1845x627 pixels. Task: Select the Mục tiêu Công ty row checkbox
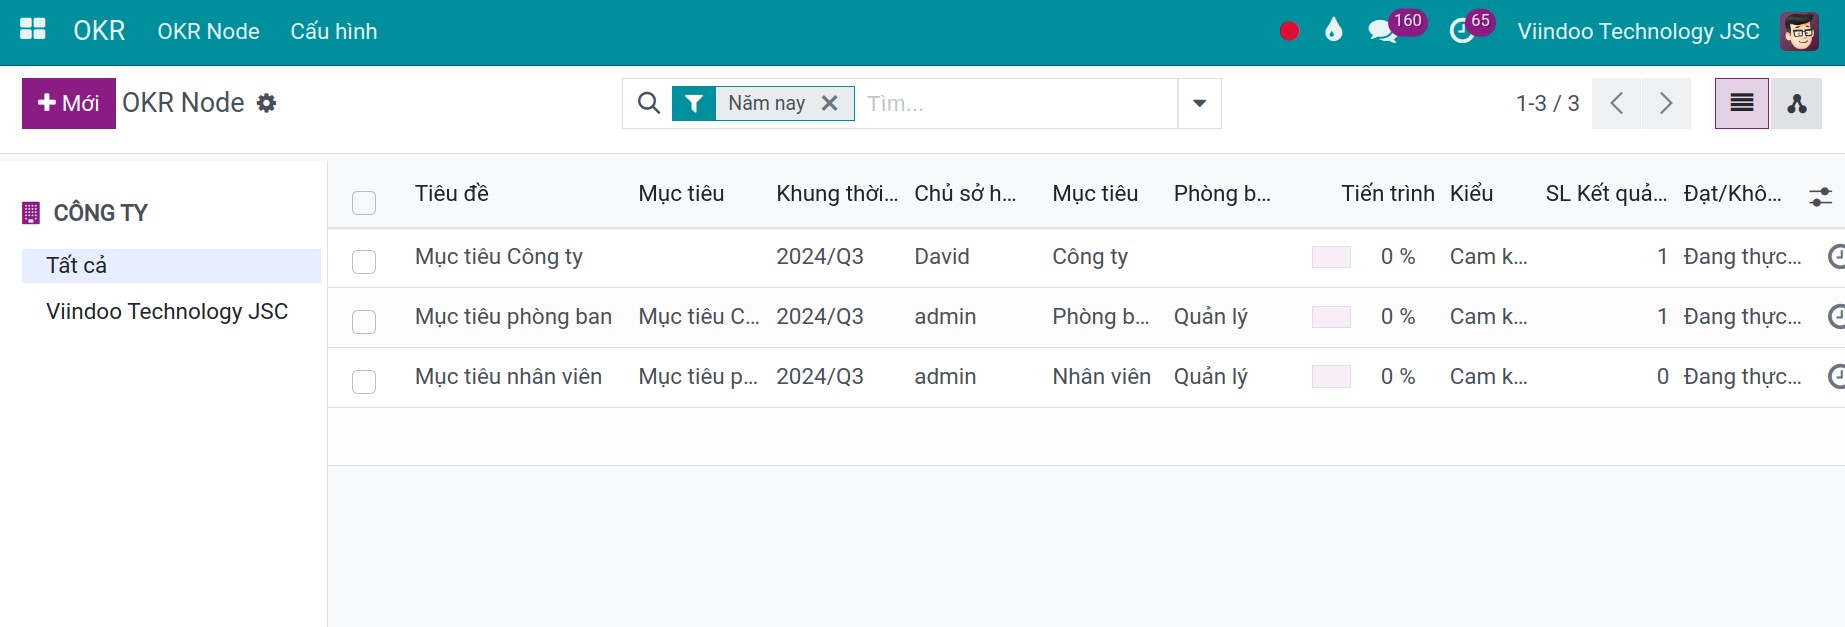click(364, 262)
